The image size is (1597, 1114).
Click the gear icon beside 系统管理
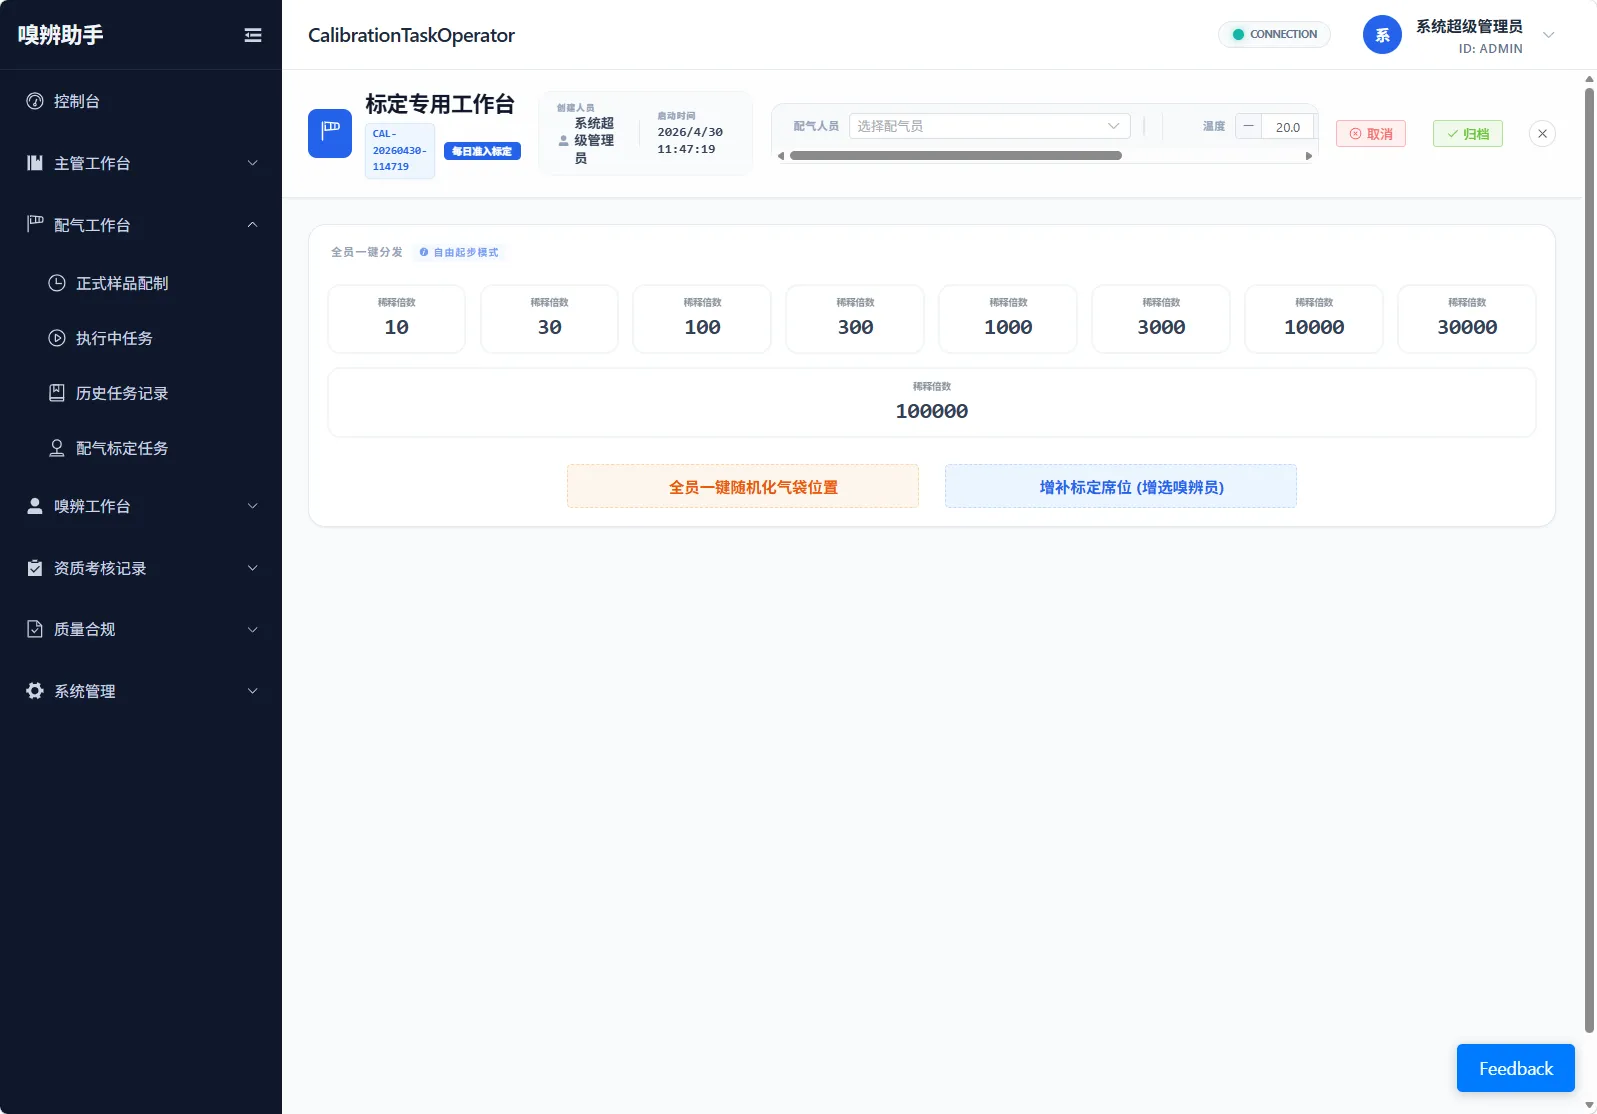pos(35,691)
